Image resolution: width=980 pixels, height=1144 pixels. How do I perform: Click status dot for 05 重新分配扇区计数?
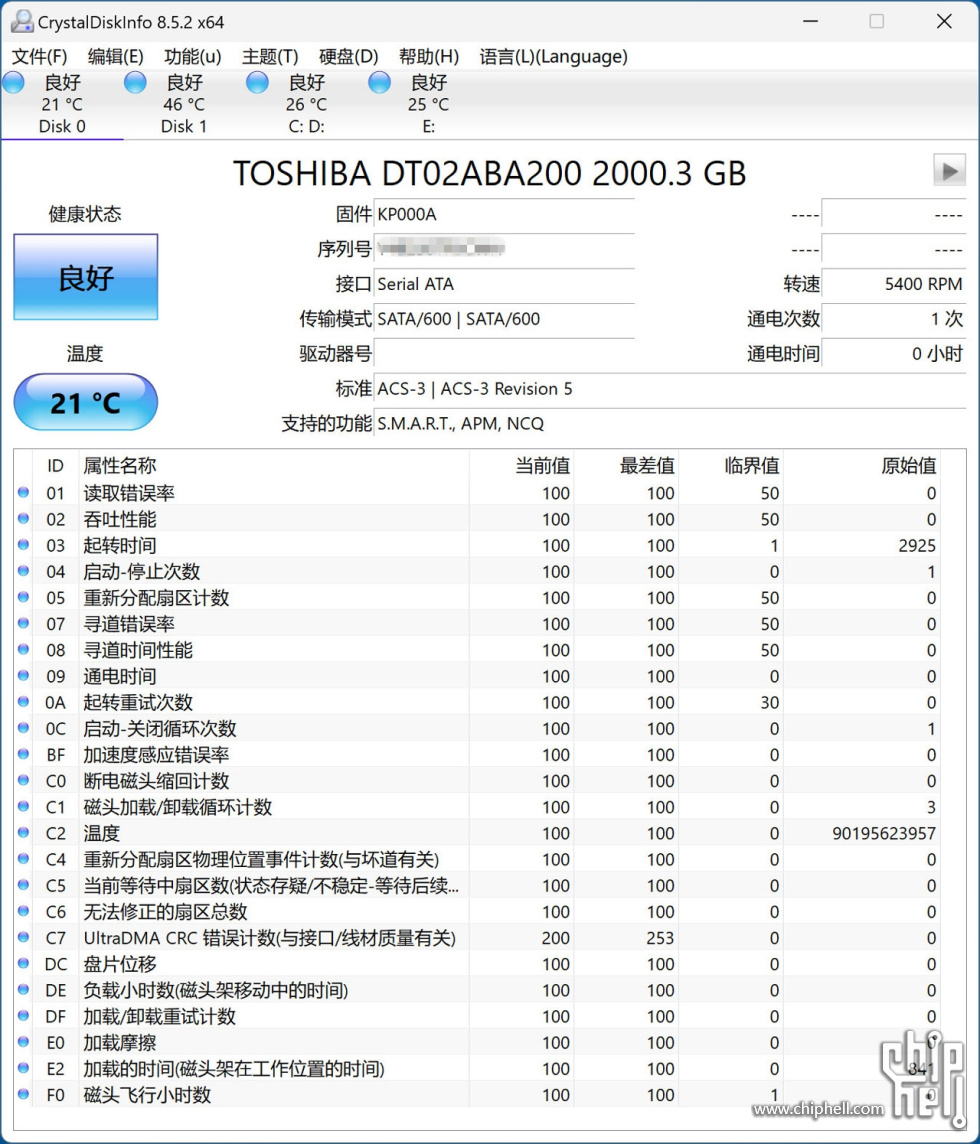click(x=23, y=597)
